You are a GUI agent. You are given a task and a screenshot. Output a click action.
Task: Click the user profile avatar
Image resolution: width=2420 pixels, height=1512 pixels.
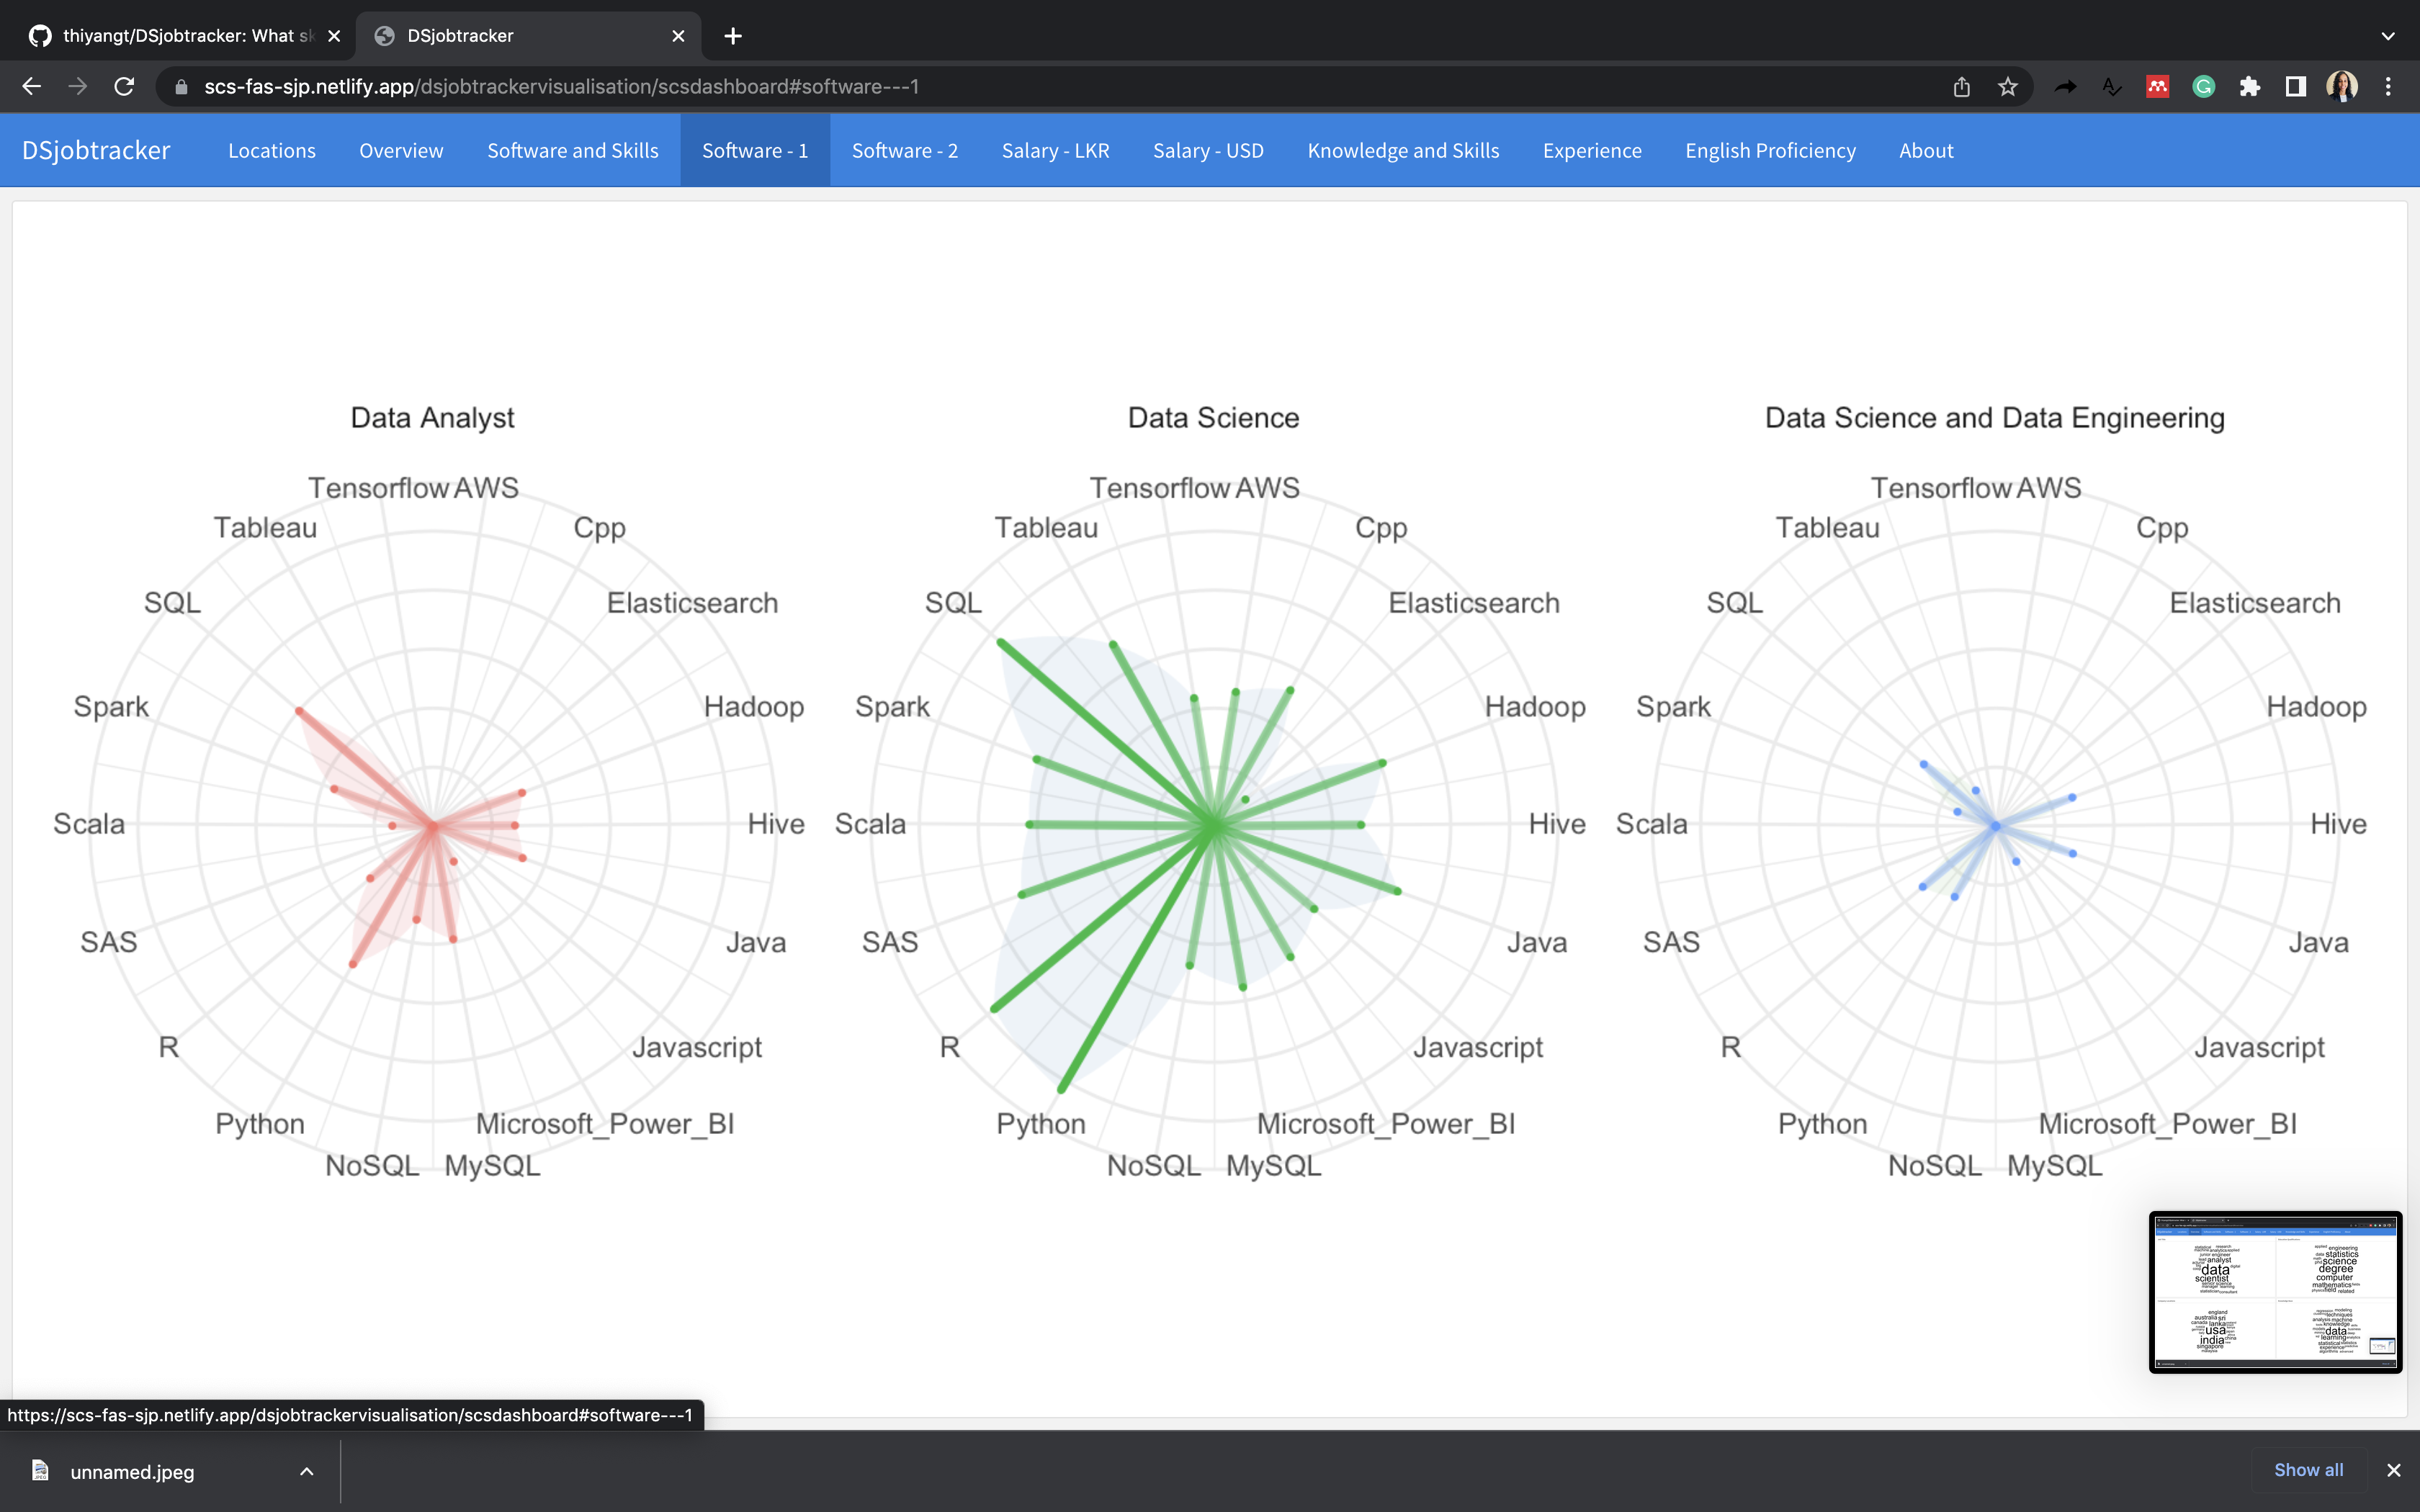click(2341, 87)
